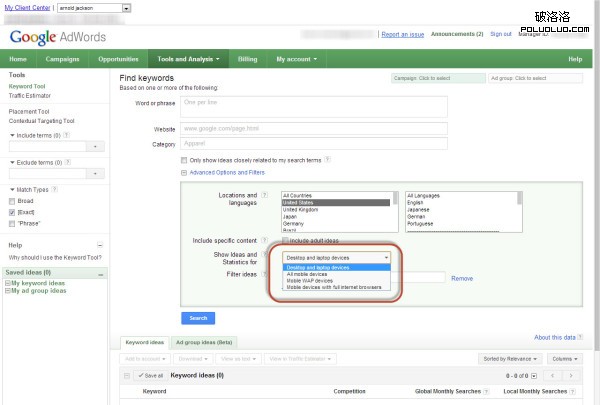This screenshot has height=405, width=600.
Task: Open the Columns dropdown
Action: (563, 358)
